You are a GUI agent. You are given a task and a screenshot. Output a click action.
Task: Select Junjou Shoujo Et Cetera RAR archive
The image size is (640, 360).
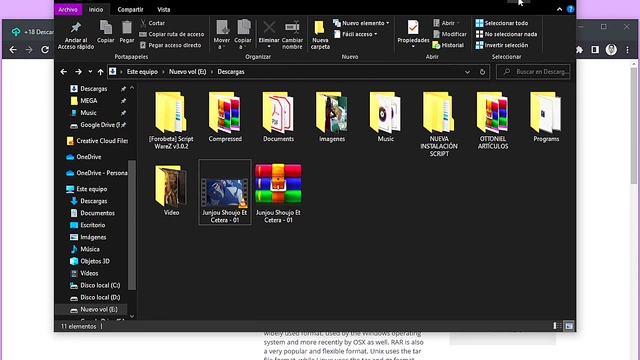pyautogui.click(x=278, y=193)
